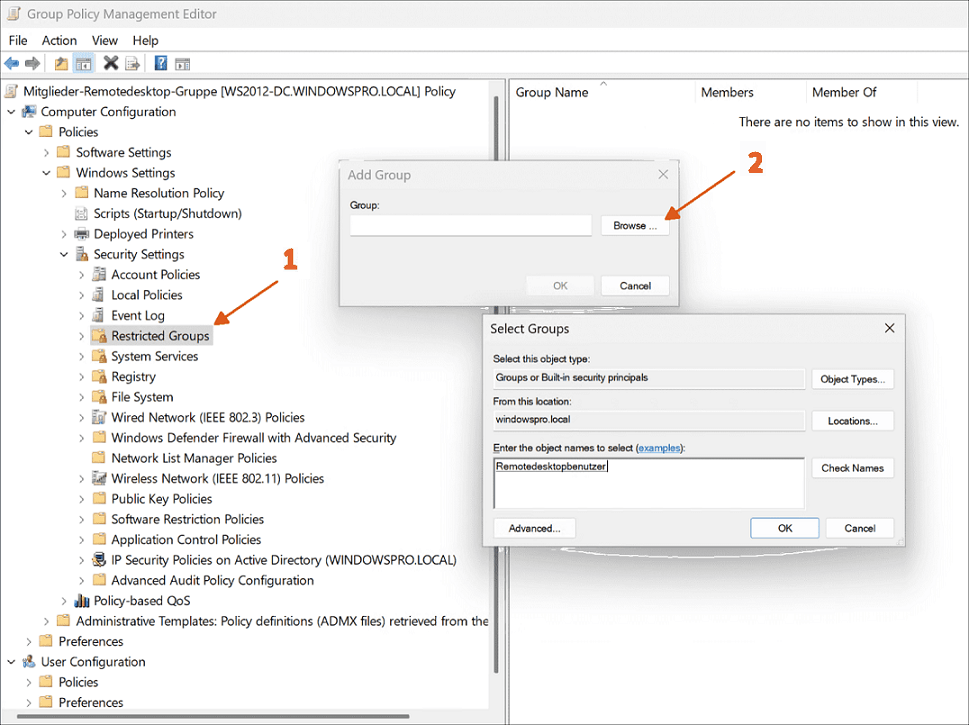
Task: Open the examples link in Select Groups
Action: click(659, 448)
